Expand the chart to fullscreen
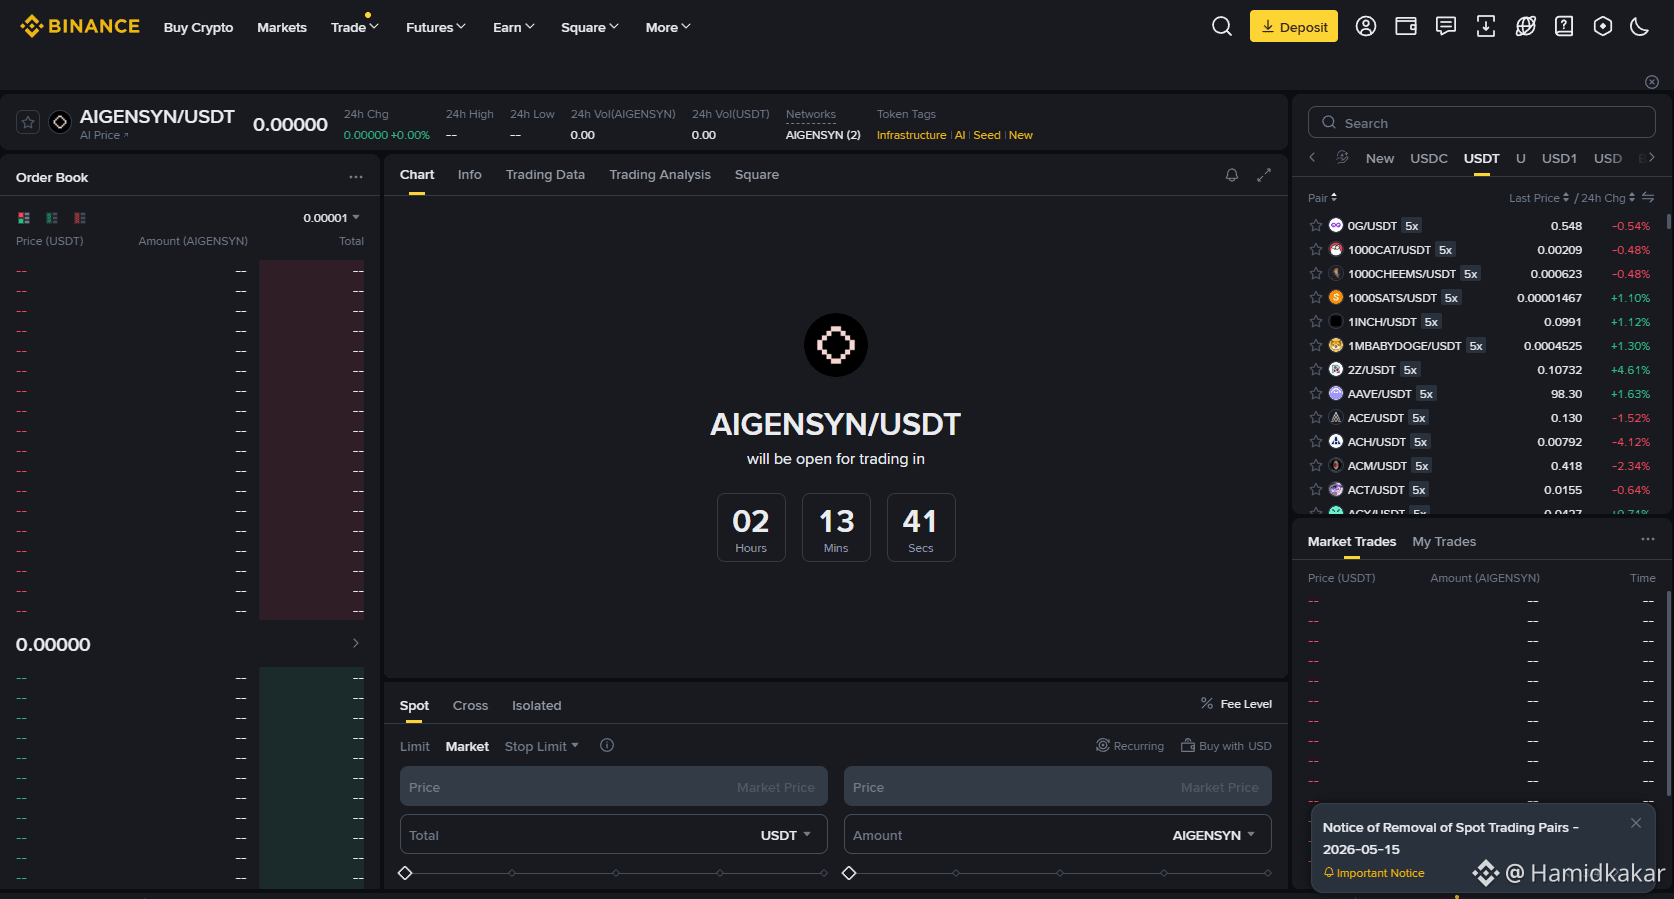The height and width of the screenshot is (899, 1674). tap(1264, 175)
